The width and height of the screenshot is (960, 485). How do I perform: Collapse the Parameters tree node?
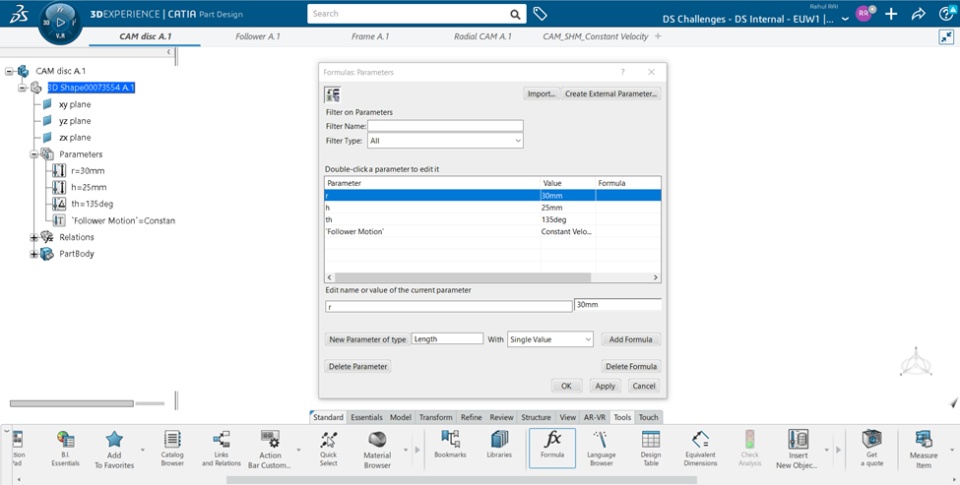tap(34, 154)
